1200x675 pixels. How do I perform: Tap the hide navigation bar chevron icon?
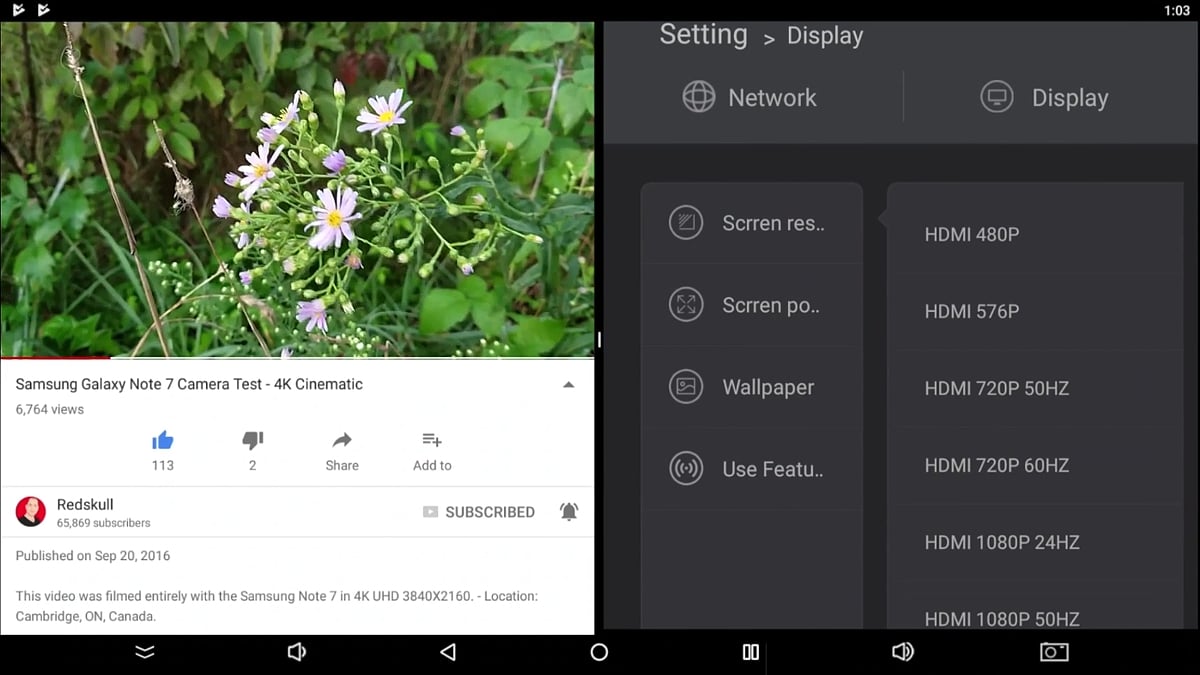[x=145, y=652]
